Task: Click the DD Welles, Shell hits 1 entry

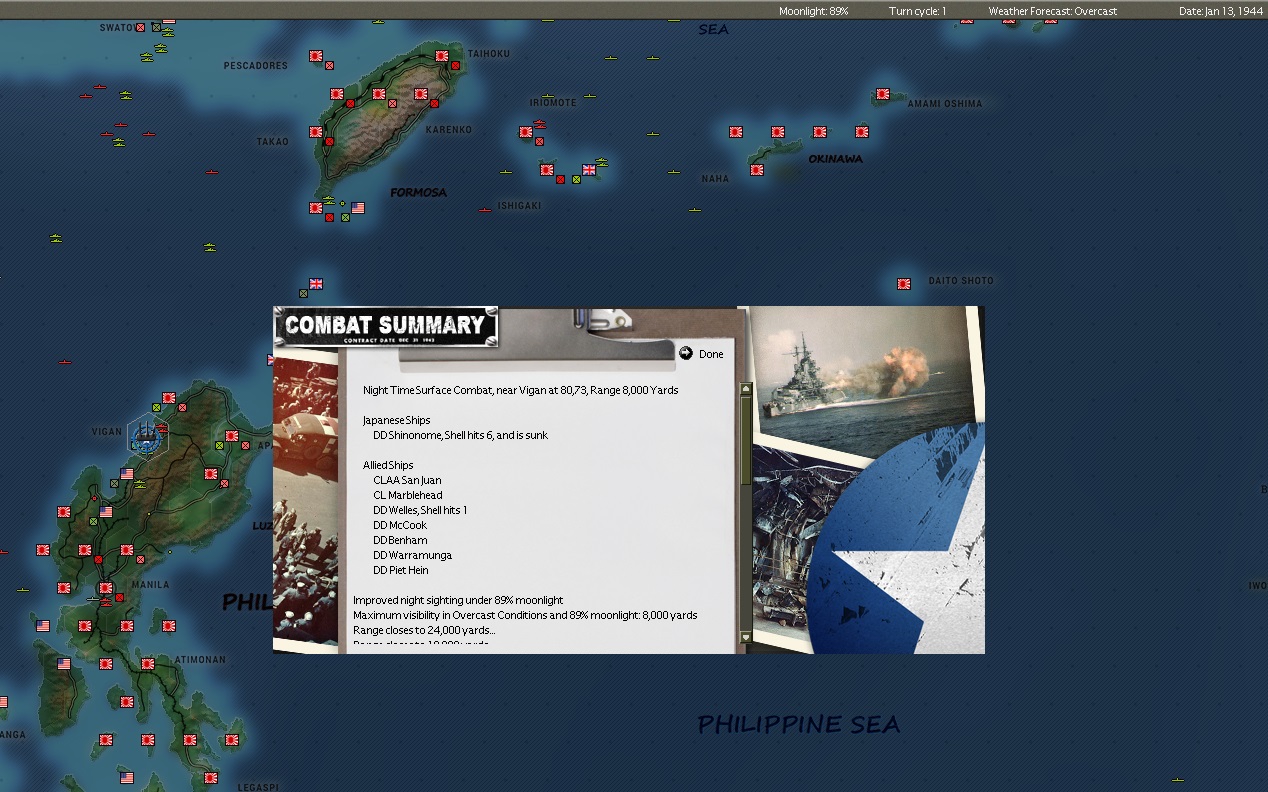Action: [x=420, y=510]
